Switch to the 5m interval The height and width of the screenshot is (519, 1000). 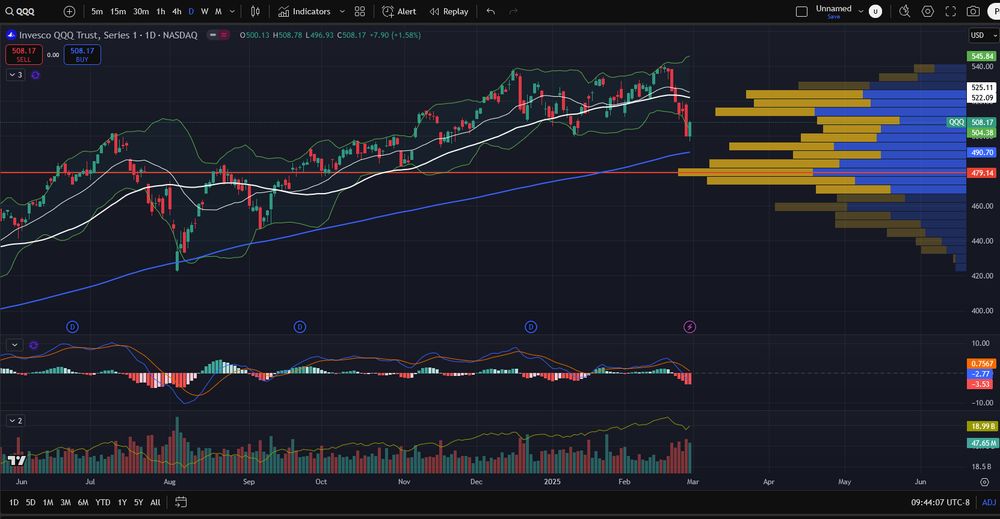pos(97,11)
